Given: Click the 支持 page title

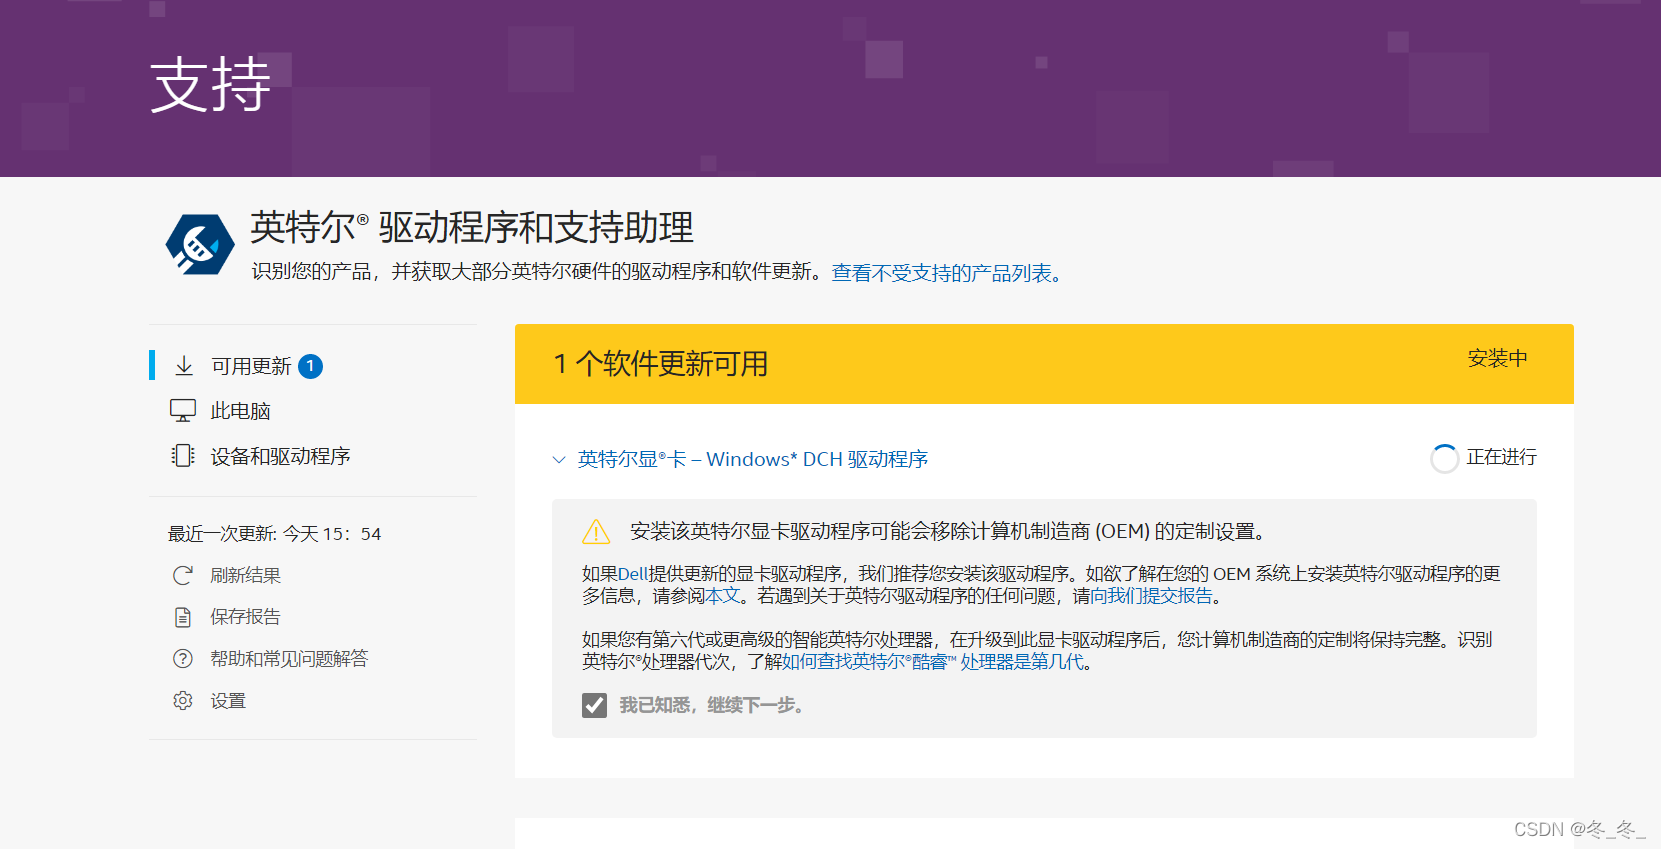Looking at the screenshot, I should [210, 84].
